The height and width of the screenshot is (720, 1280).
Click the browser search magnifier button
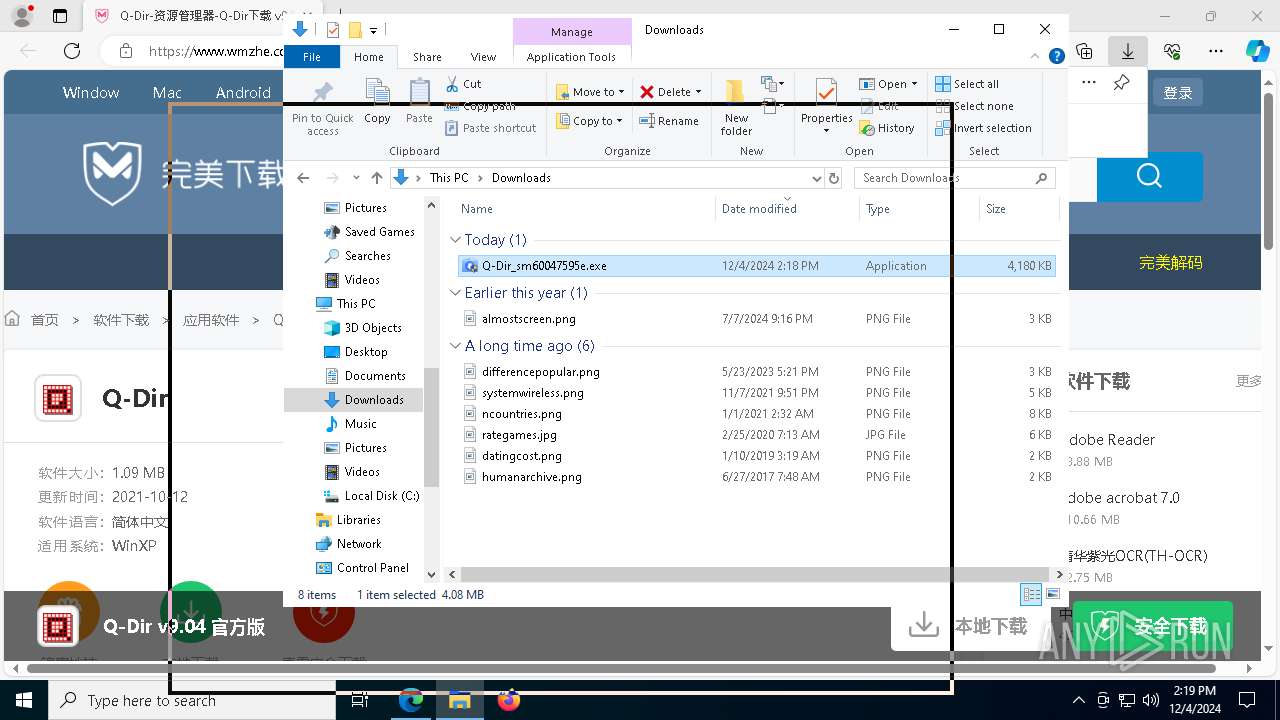click(x=1149, y=178)
